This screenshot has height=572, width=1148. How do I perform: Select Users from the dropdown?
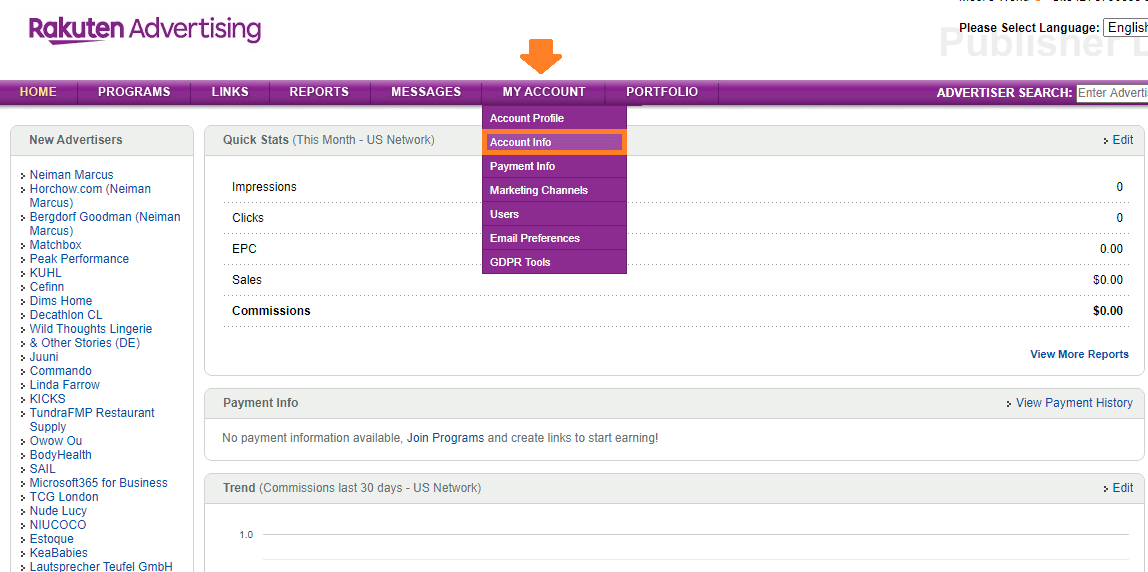(554, 214)
